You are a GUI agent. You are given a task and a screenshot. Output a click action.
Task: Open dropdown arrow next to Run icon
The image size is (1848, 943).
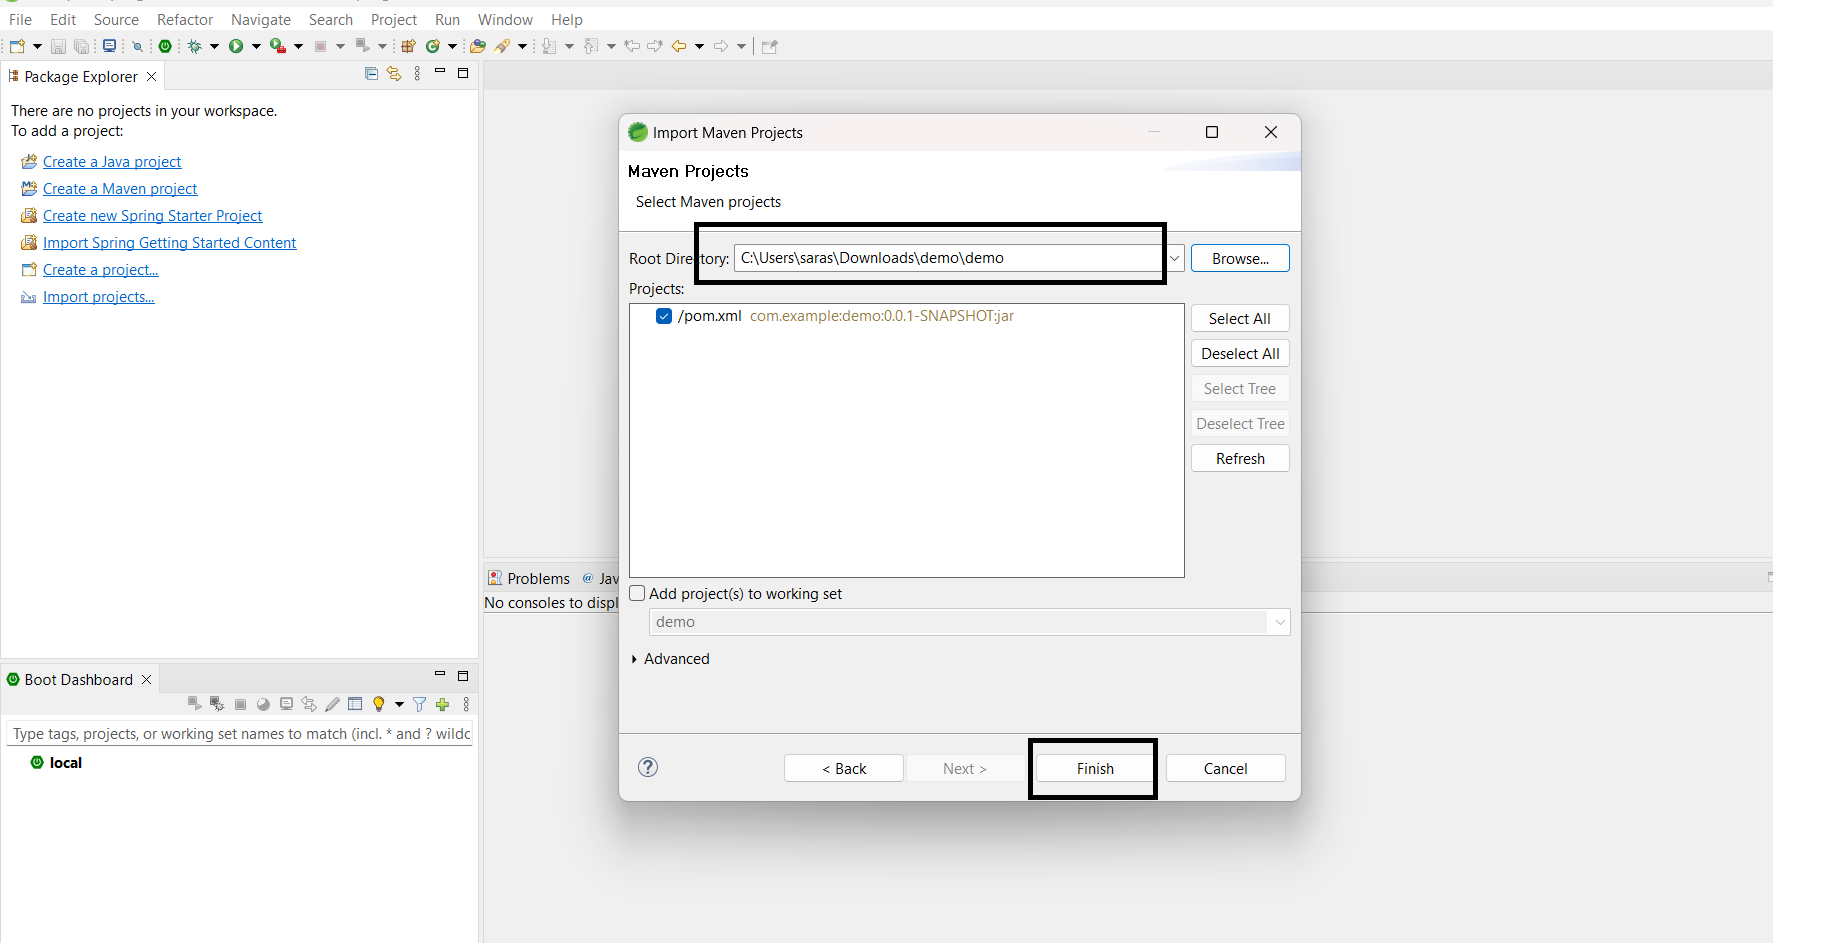coord(256,46)
